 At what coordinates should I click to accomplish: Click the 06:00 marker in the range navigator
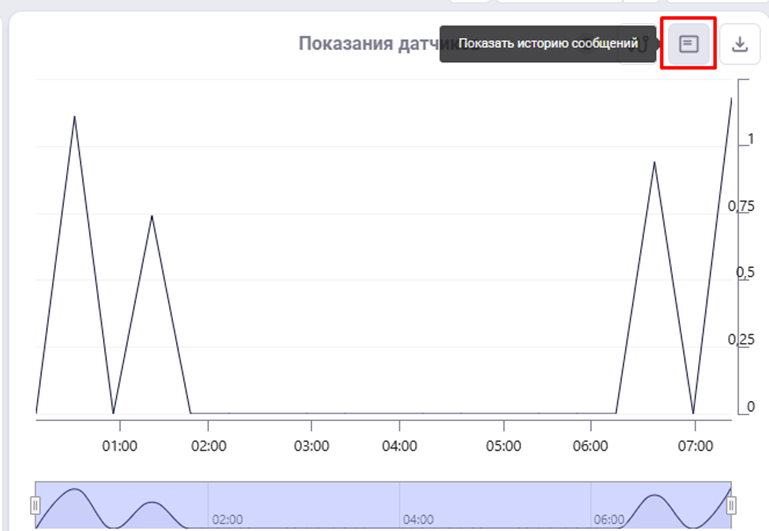click(x=609, y=520)
